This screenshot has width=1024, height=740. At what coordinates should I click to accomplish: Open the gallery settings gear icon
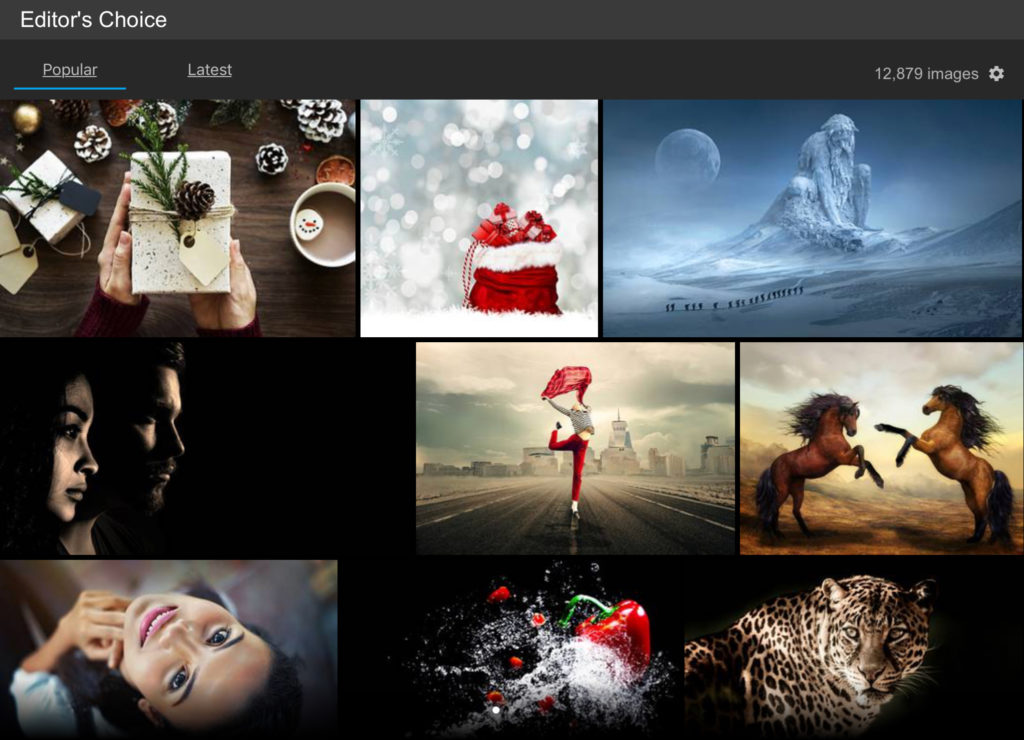[x=996, y=74]
